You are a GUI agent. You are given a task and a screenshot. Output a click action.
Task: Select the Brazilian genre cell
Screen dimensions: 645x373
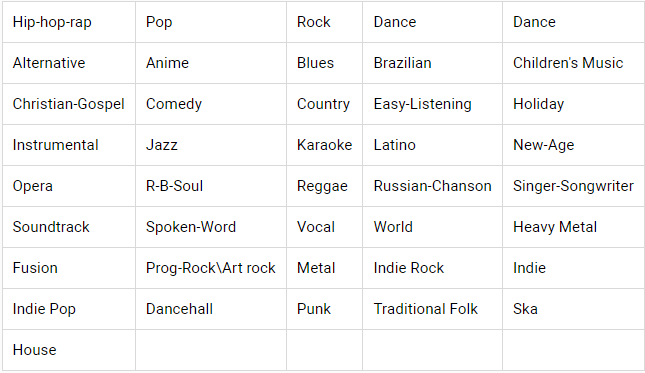[432, 63]
